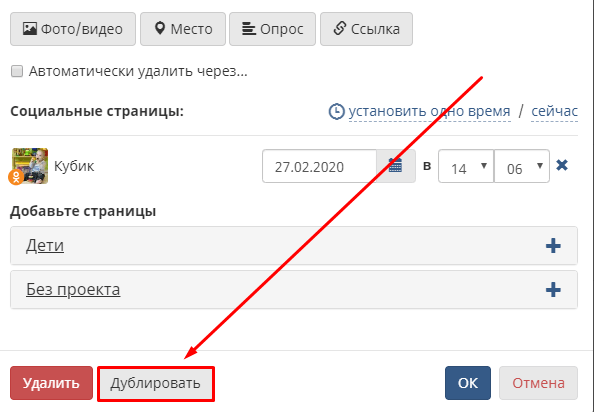
Task: Click the clock icon near установить одно время
Action: pos(336,112)
